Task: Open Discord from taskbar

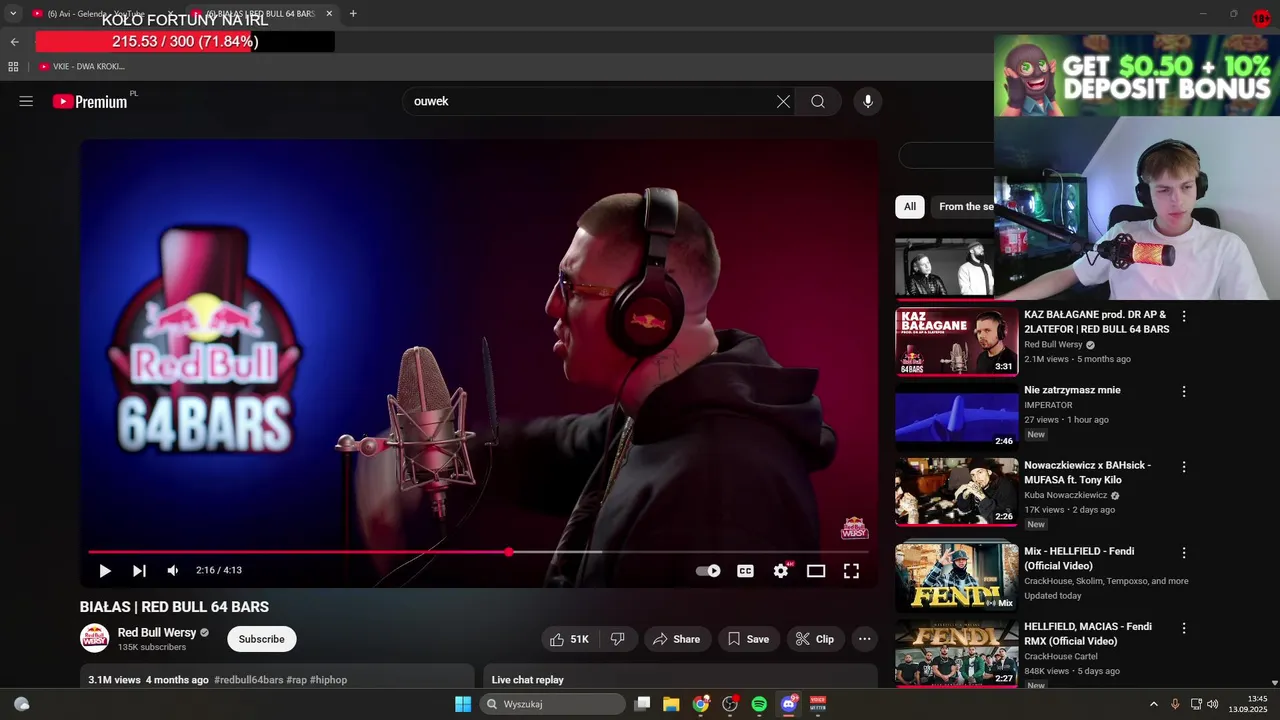Action: point(789,704)
